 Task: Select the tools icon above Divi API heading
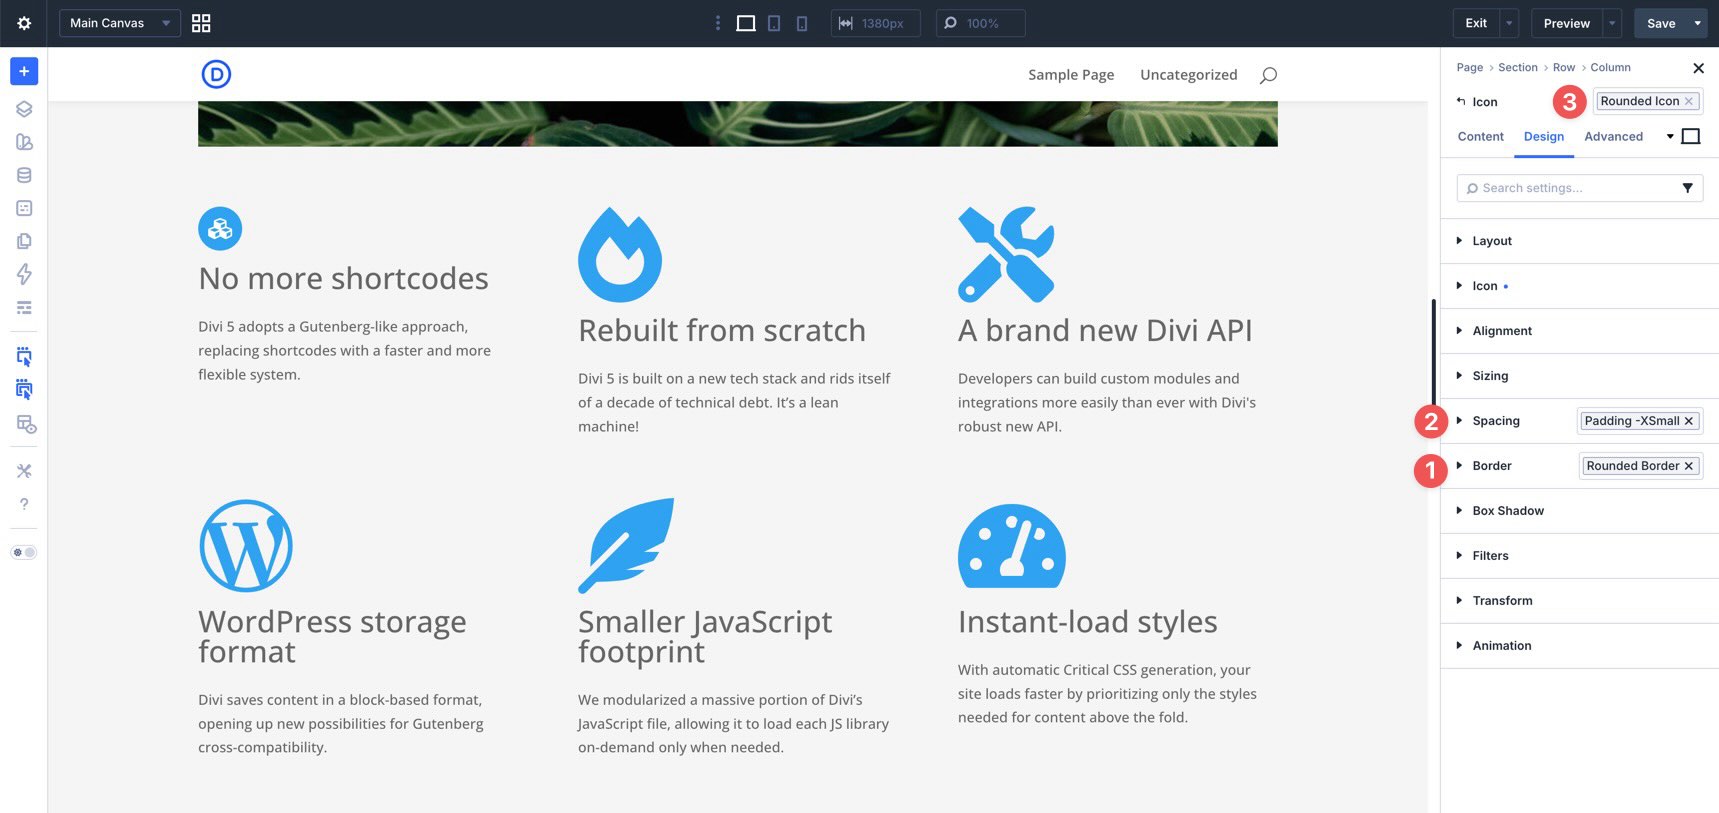tap(1006, 254)
